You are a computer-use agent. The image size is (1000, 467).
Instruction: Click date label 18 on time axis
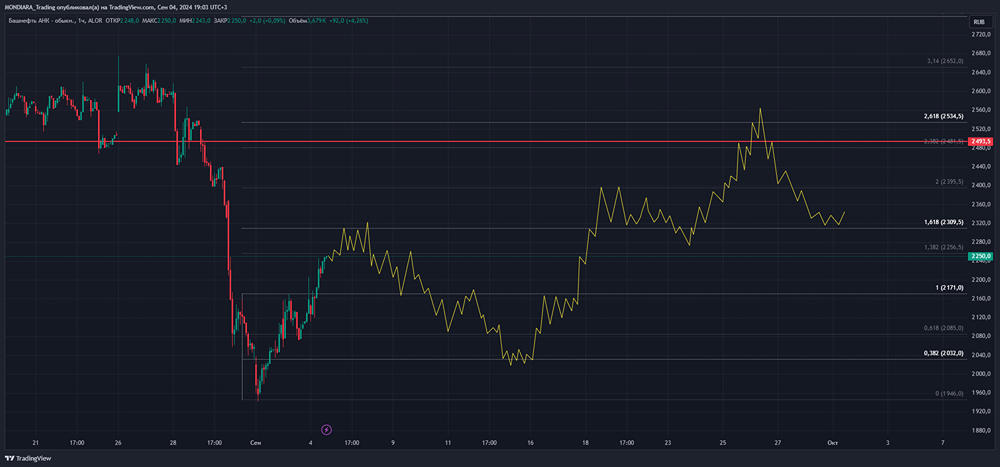pos(585,442)
